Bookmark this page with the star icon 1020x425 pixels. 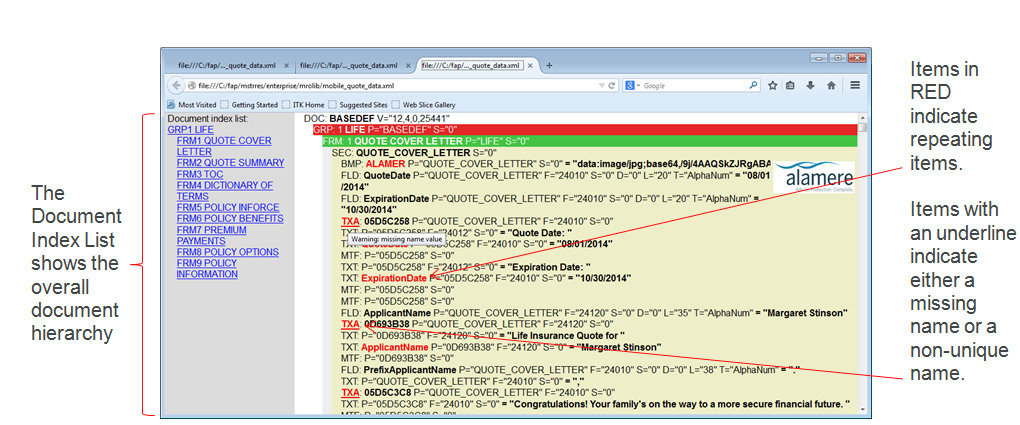pos(772,85)
